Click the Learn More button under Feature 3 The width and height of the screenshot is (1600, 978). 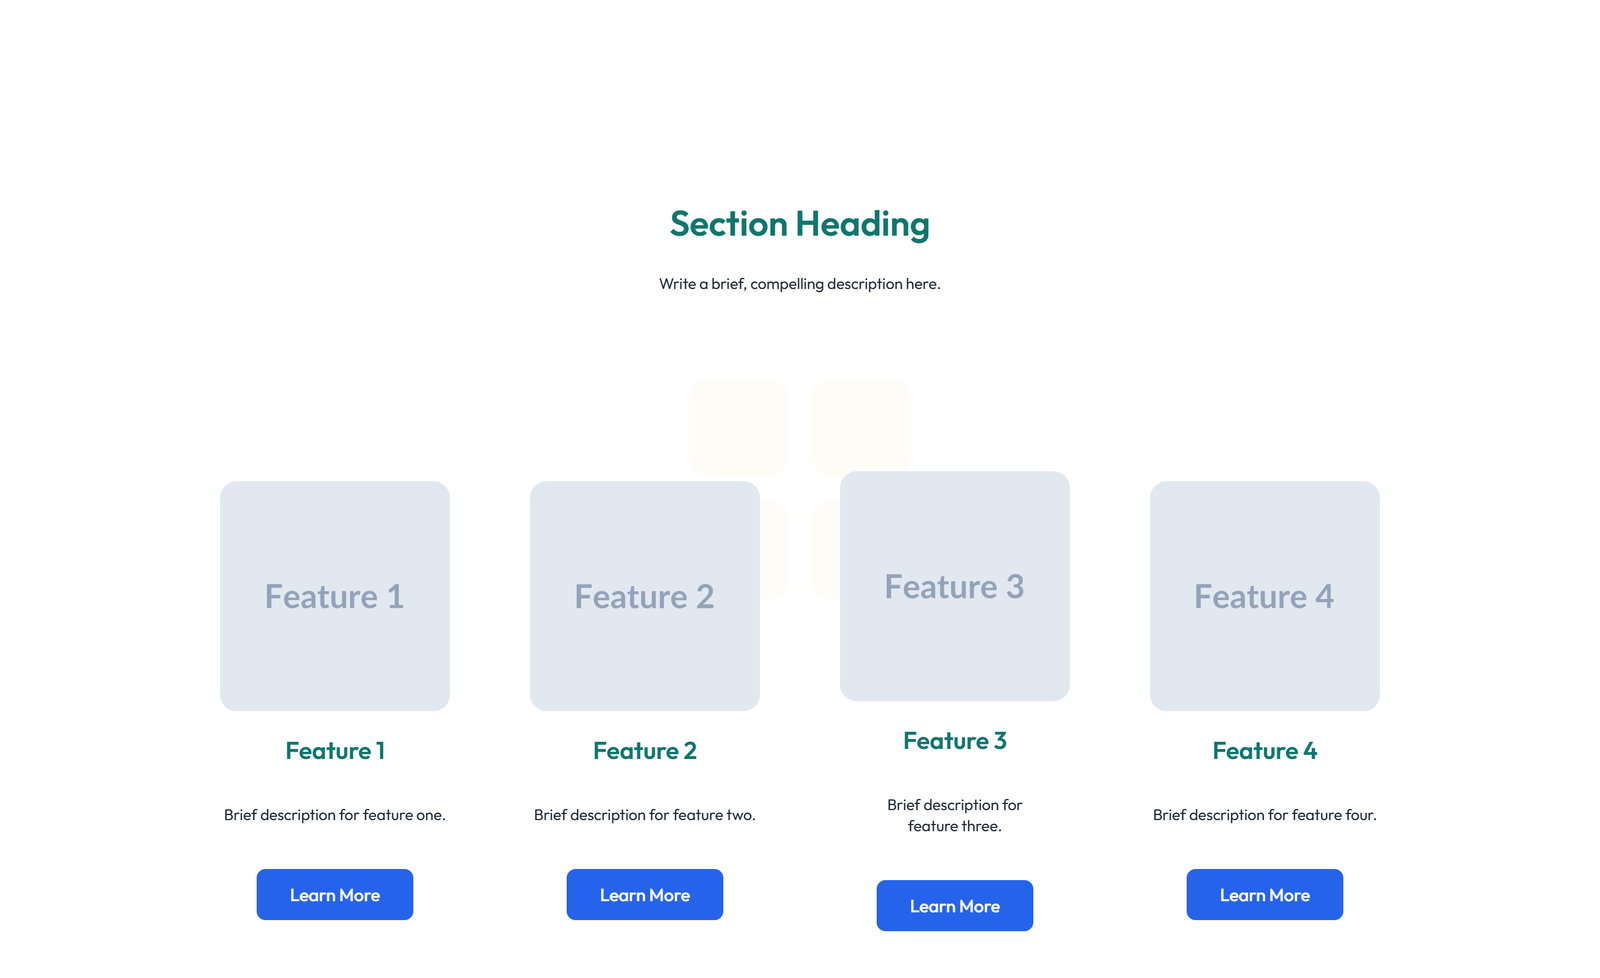[954, 905]
